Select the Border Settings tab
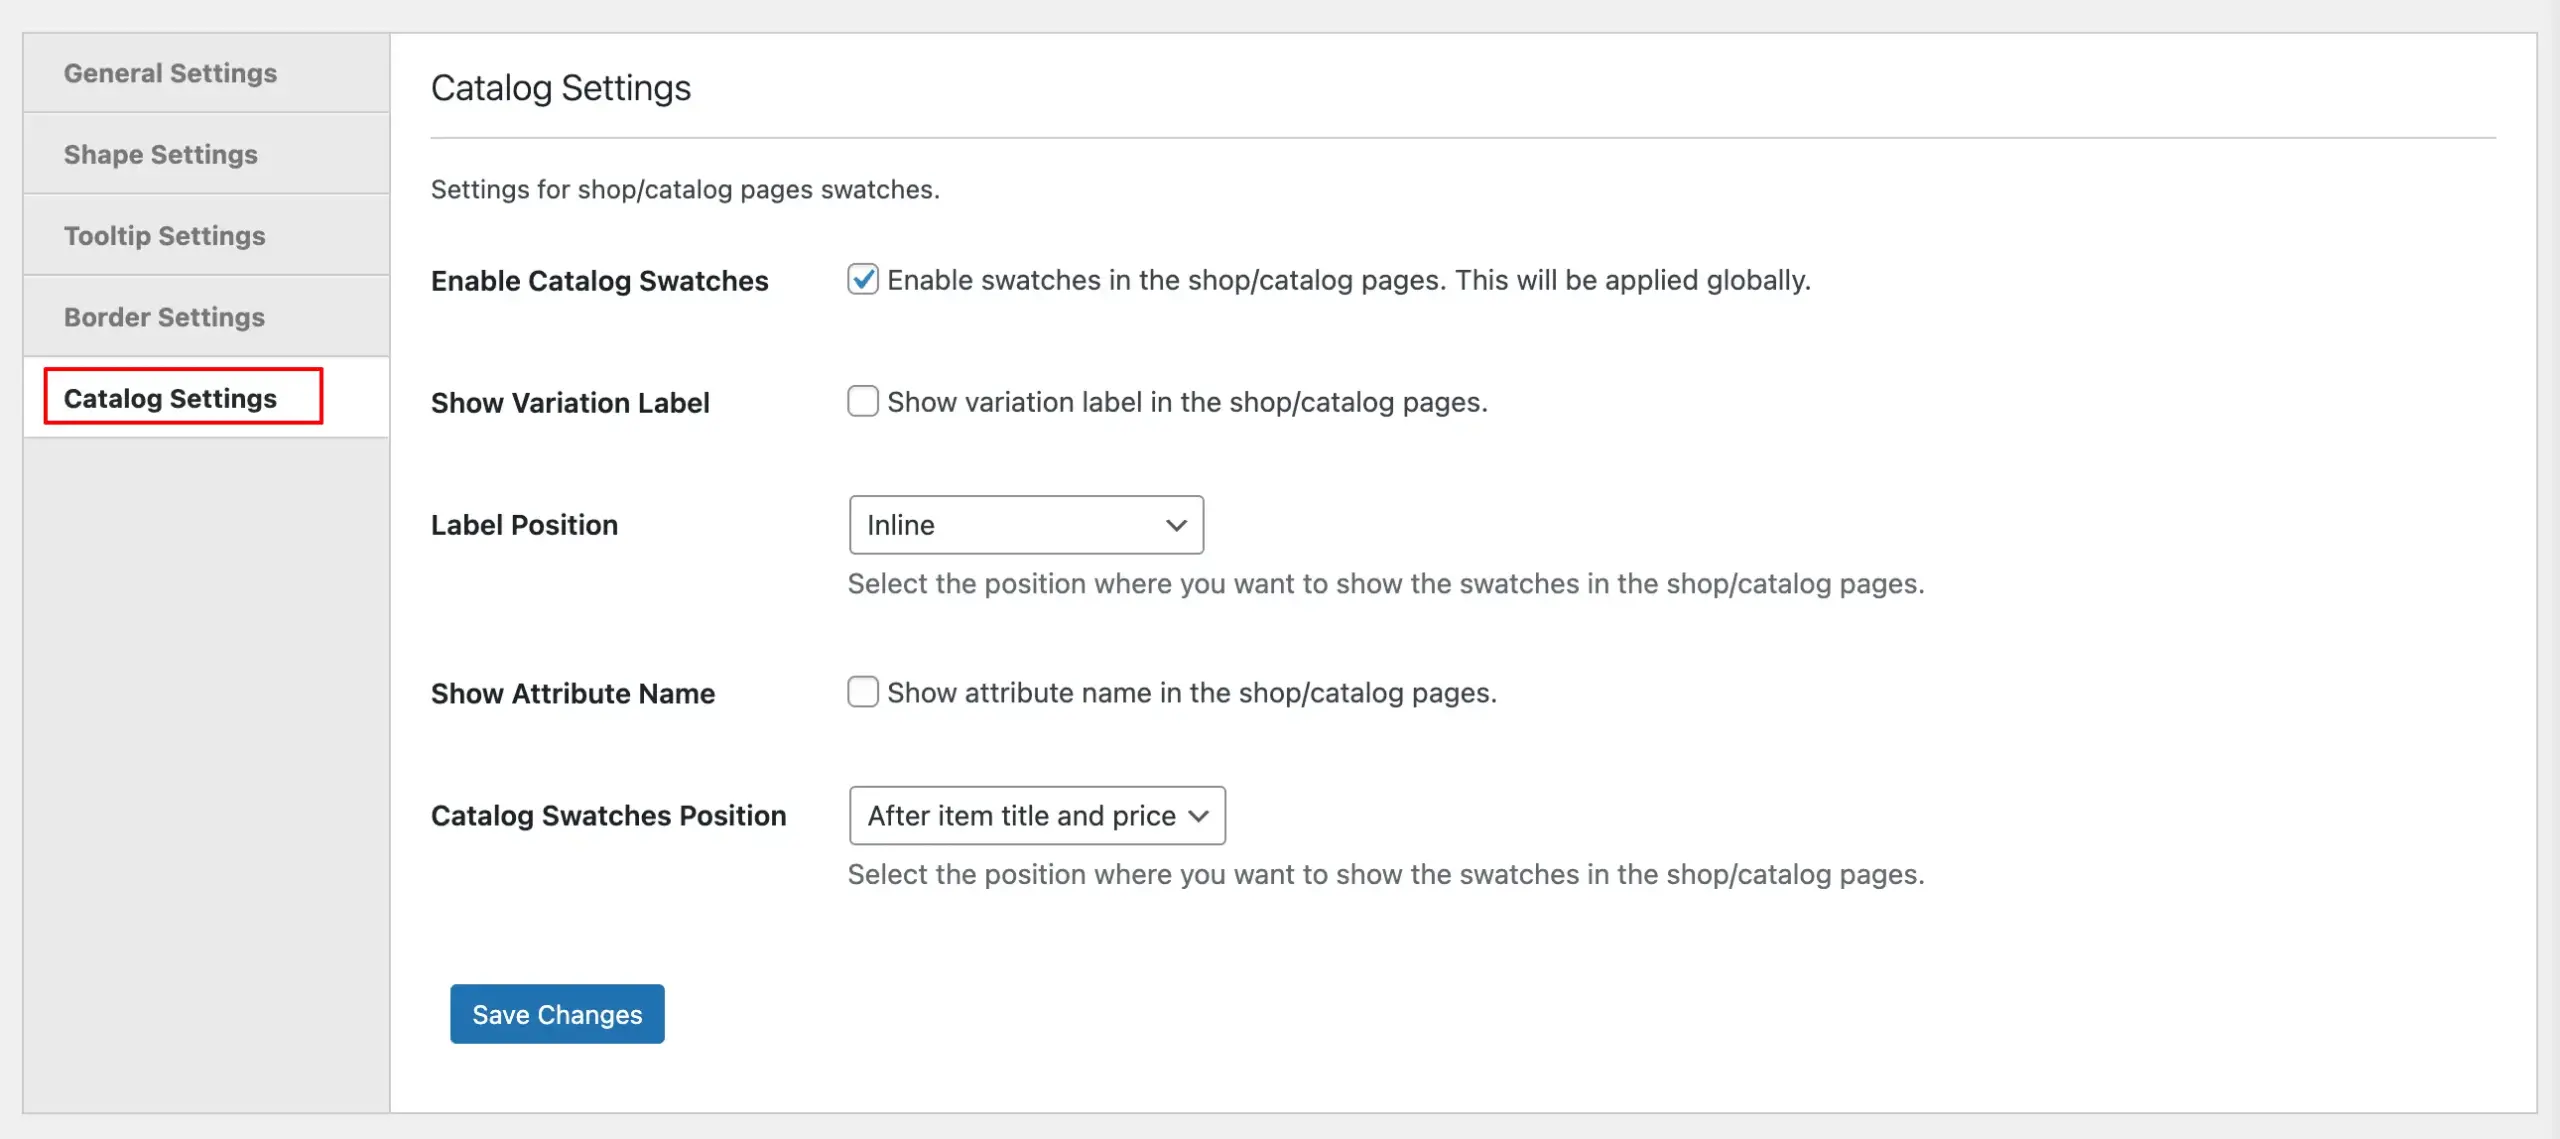 pos(164,317)
